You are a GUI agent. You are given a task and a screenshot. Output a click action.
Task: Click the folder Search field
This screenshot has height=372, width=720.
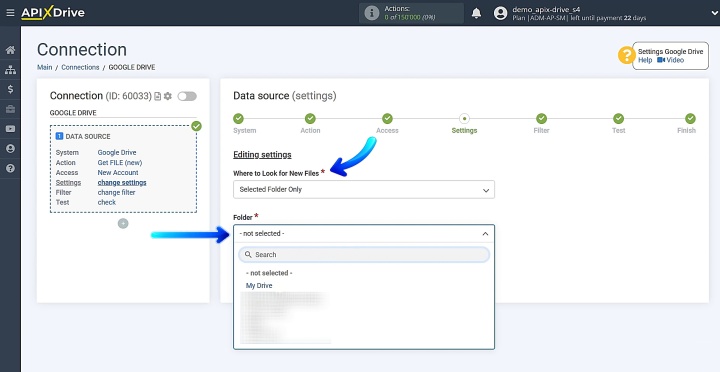coord(364,254)
